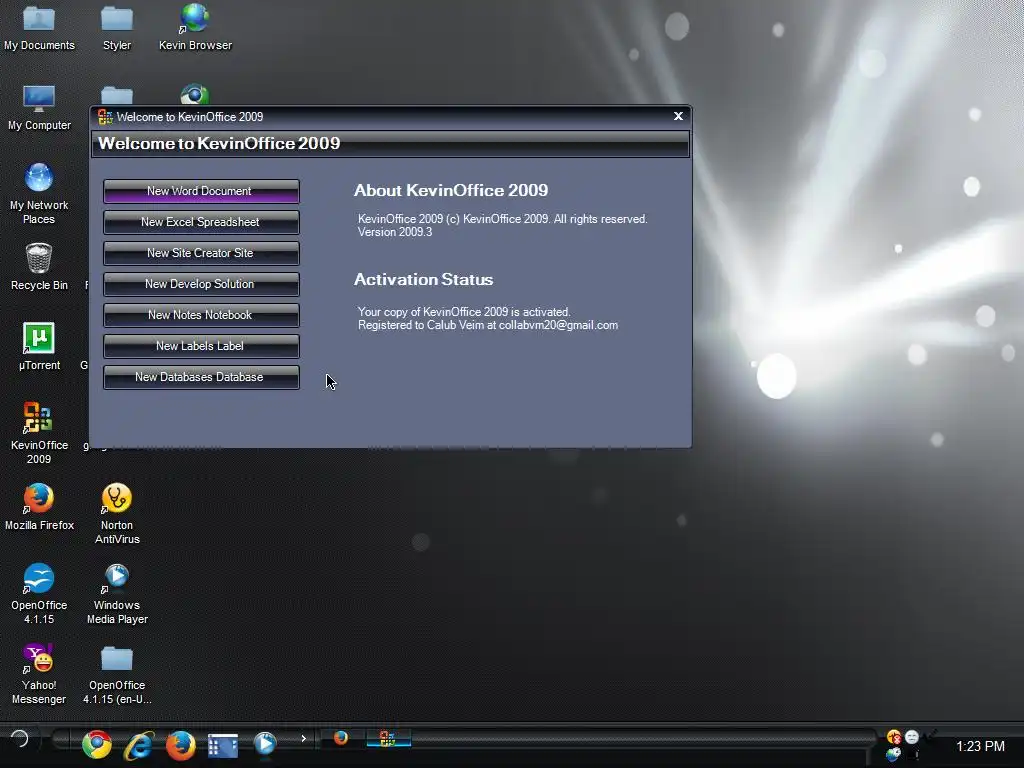This screenshot has height=768, width=1024.
Task: Launch Firefox from the quick launch bar
Action: 181,744
